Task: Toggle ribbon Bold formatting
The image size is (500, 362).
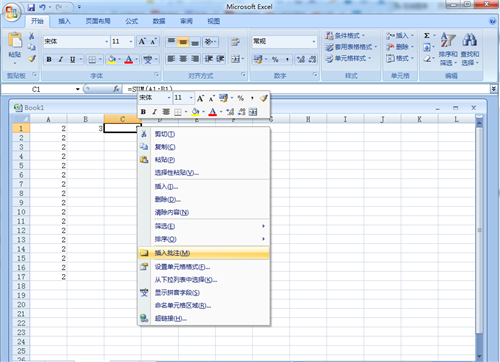Action: coord(49,60)
